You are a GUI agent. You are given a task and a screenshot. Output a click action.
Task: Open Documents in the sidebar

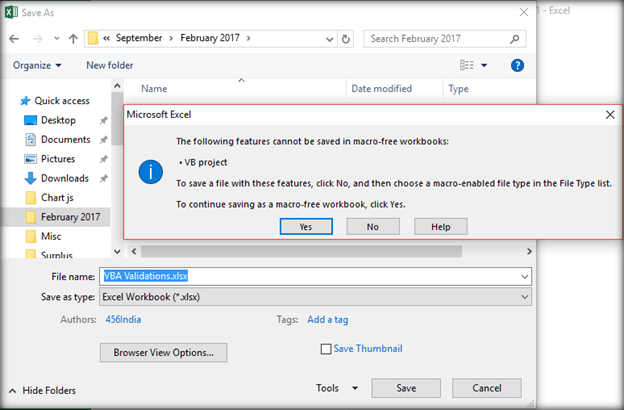tap(66, 139)
